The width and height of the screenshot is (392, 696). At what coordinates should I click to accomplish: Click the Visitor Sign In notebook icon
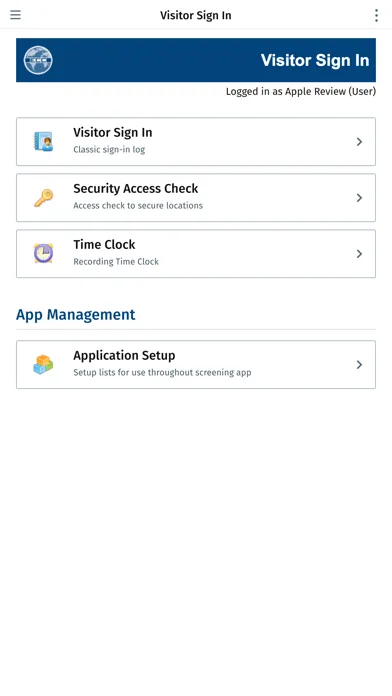(44, 142)
